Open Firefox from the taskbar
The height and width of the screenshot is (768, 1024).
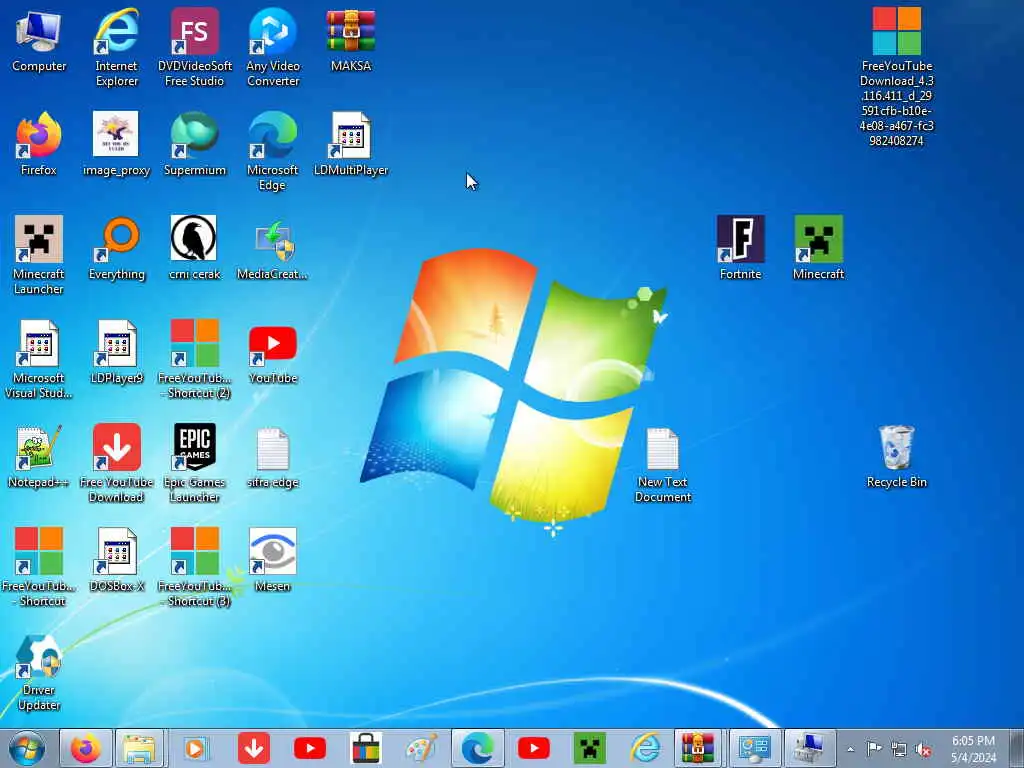point(86,748)
